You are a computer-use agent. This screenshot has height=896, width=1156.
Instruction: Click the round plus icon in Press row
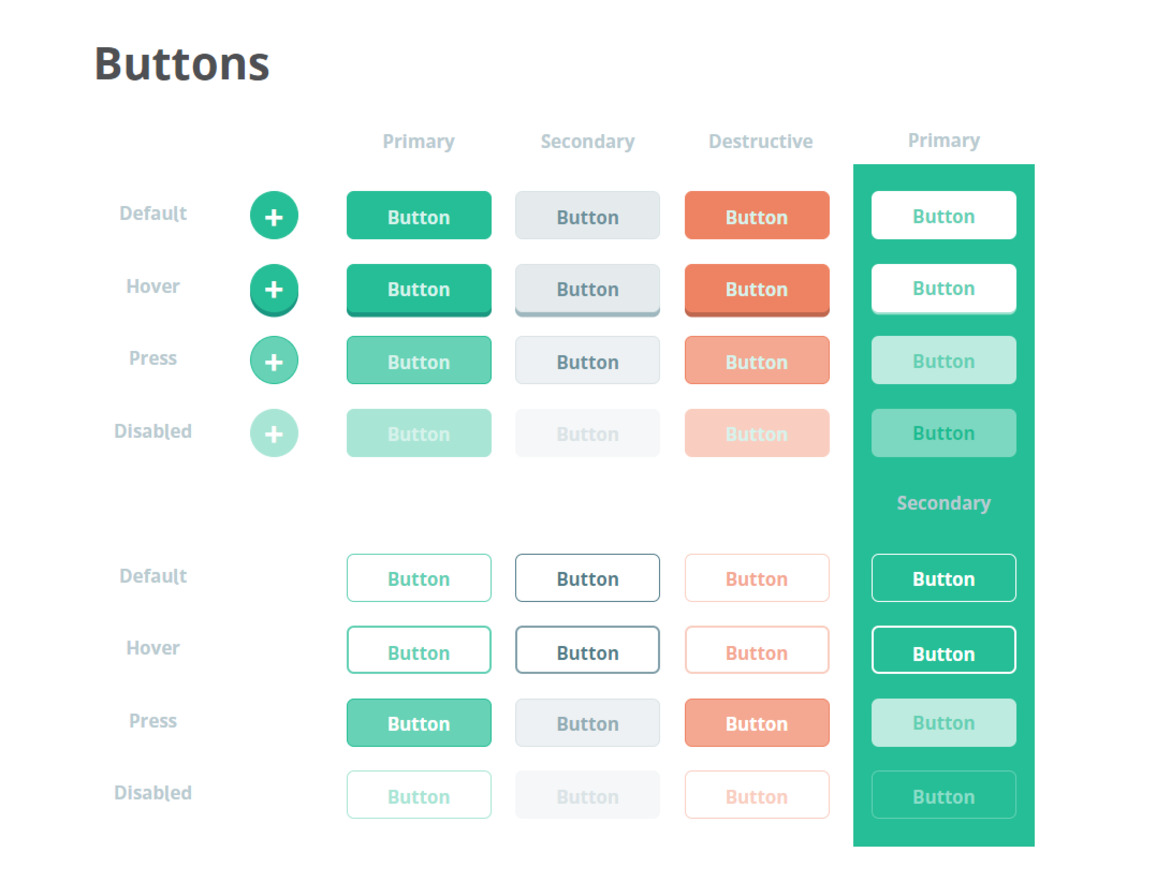tap(274, 361)
